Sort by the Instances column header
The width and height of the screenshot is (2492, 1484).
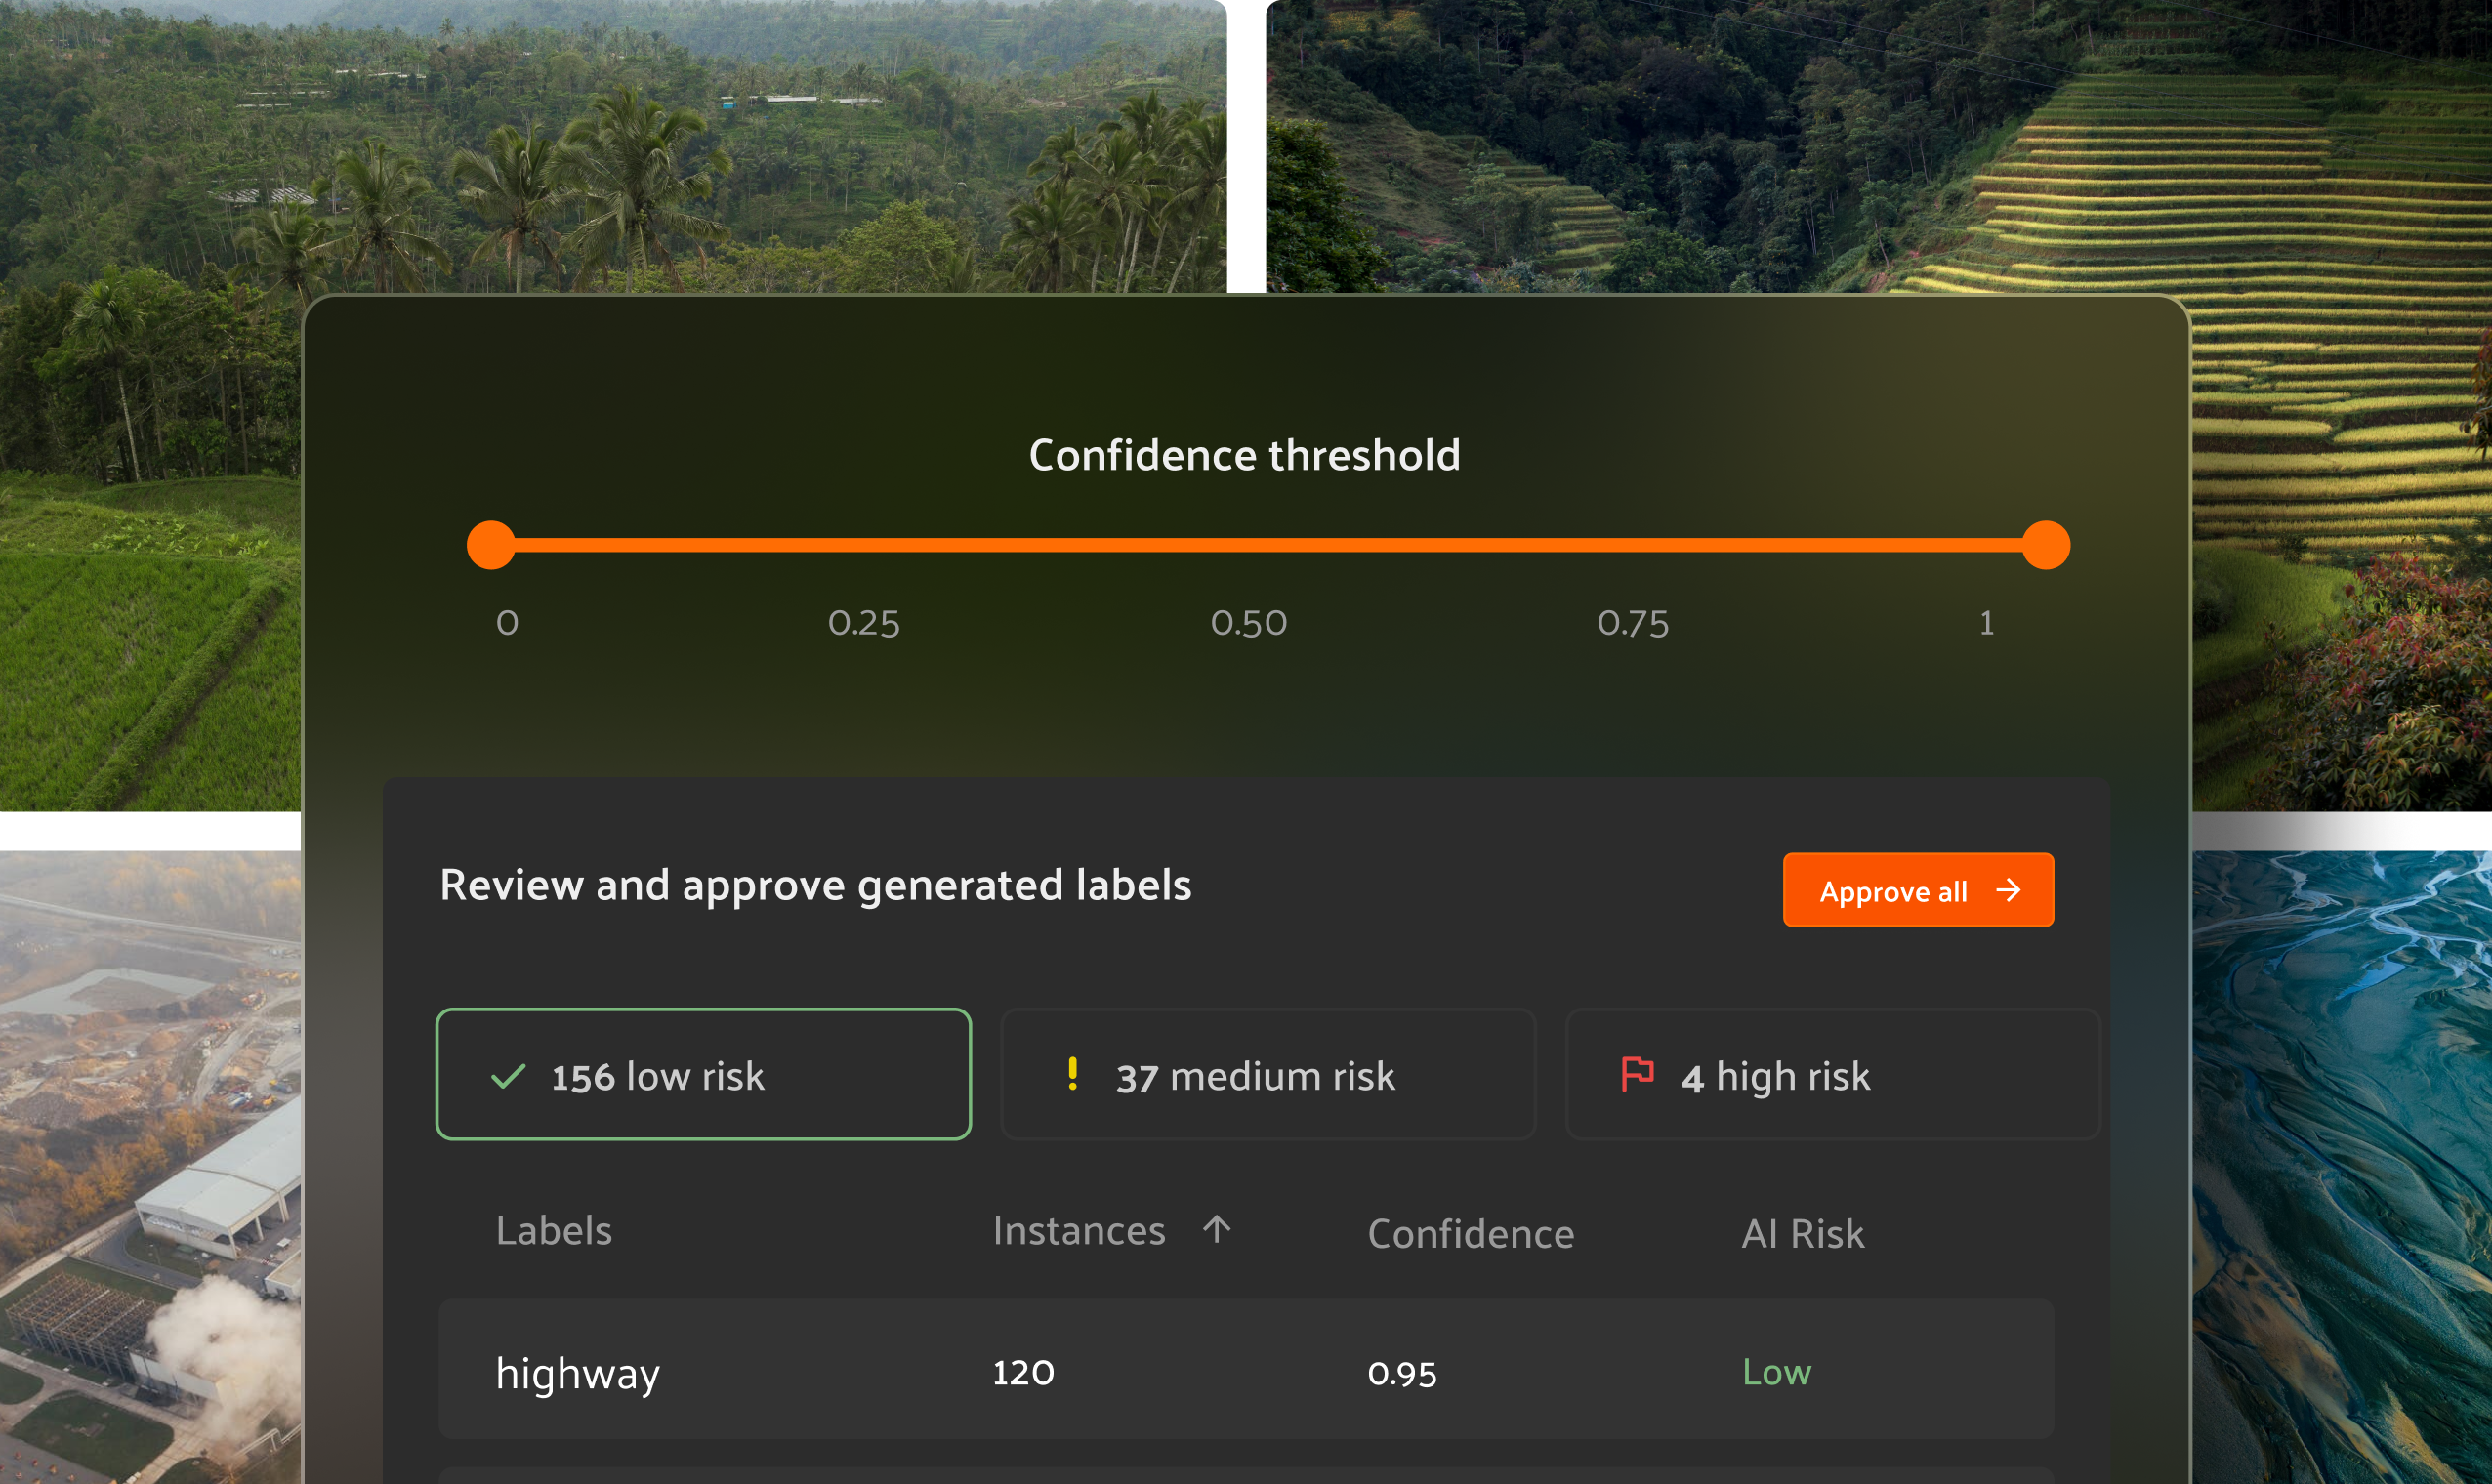coord(1078,1231)
